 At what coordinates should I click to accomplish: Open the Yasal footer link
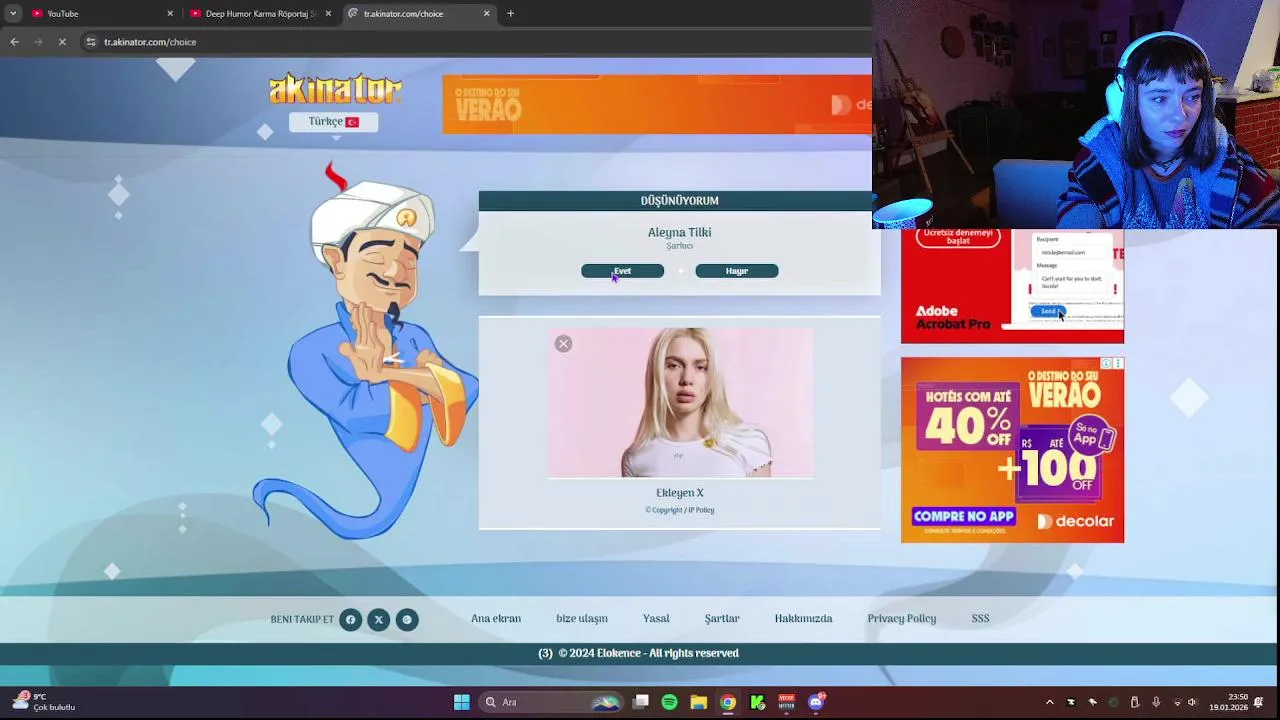click(x=656, y=619)
